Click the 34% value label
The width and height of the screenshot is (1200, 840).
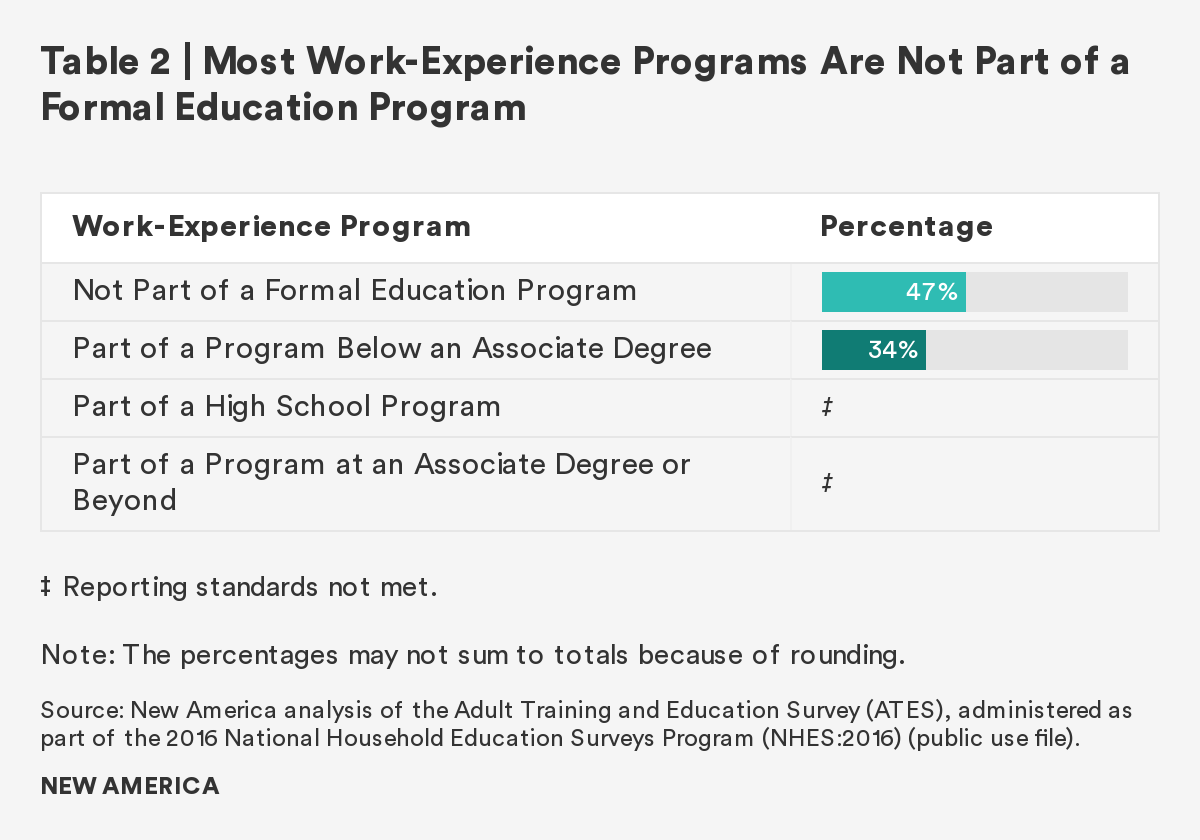click(x=893, y=350)
